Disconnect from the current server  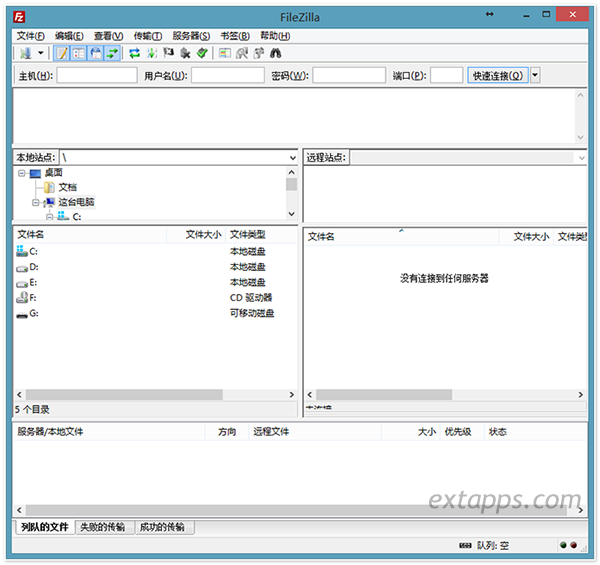pos(186,53)
